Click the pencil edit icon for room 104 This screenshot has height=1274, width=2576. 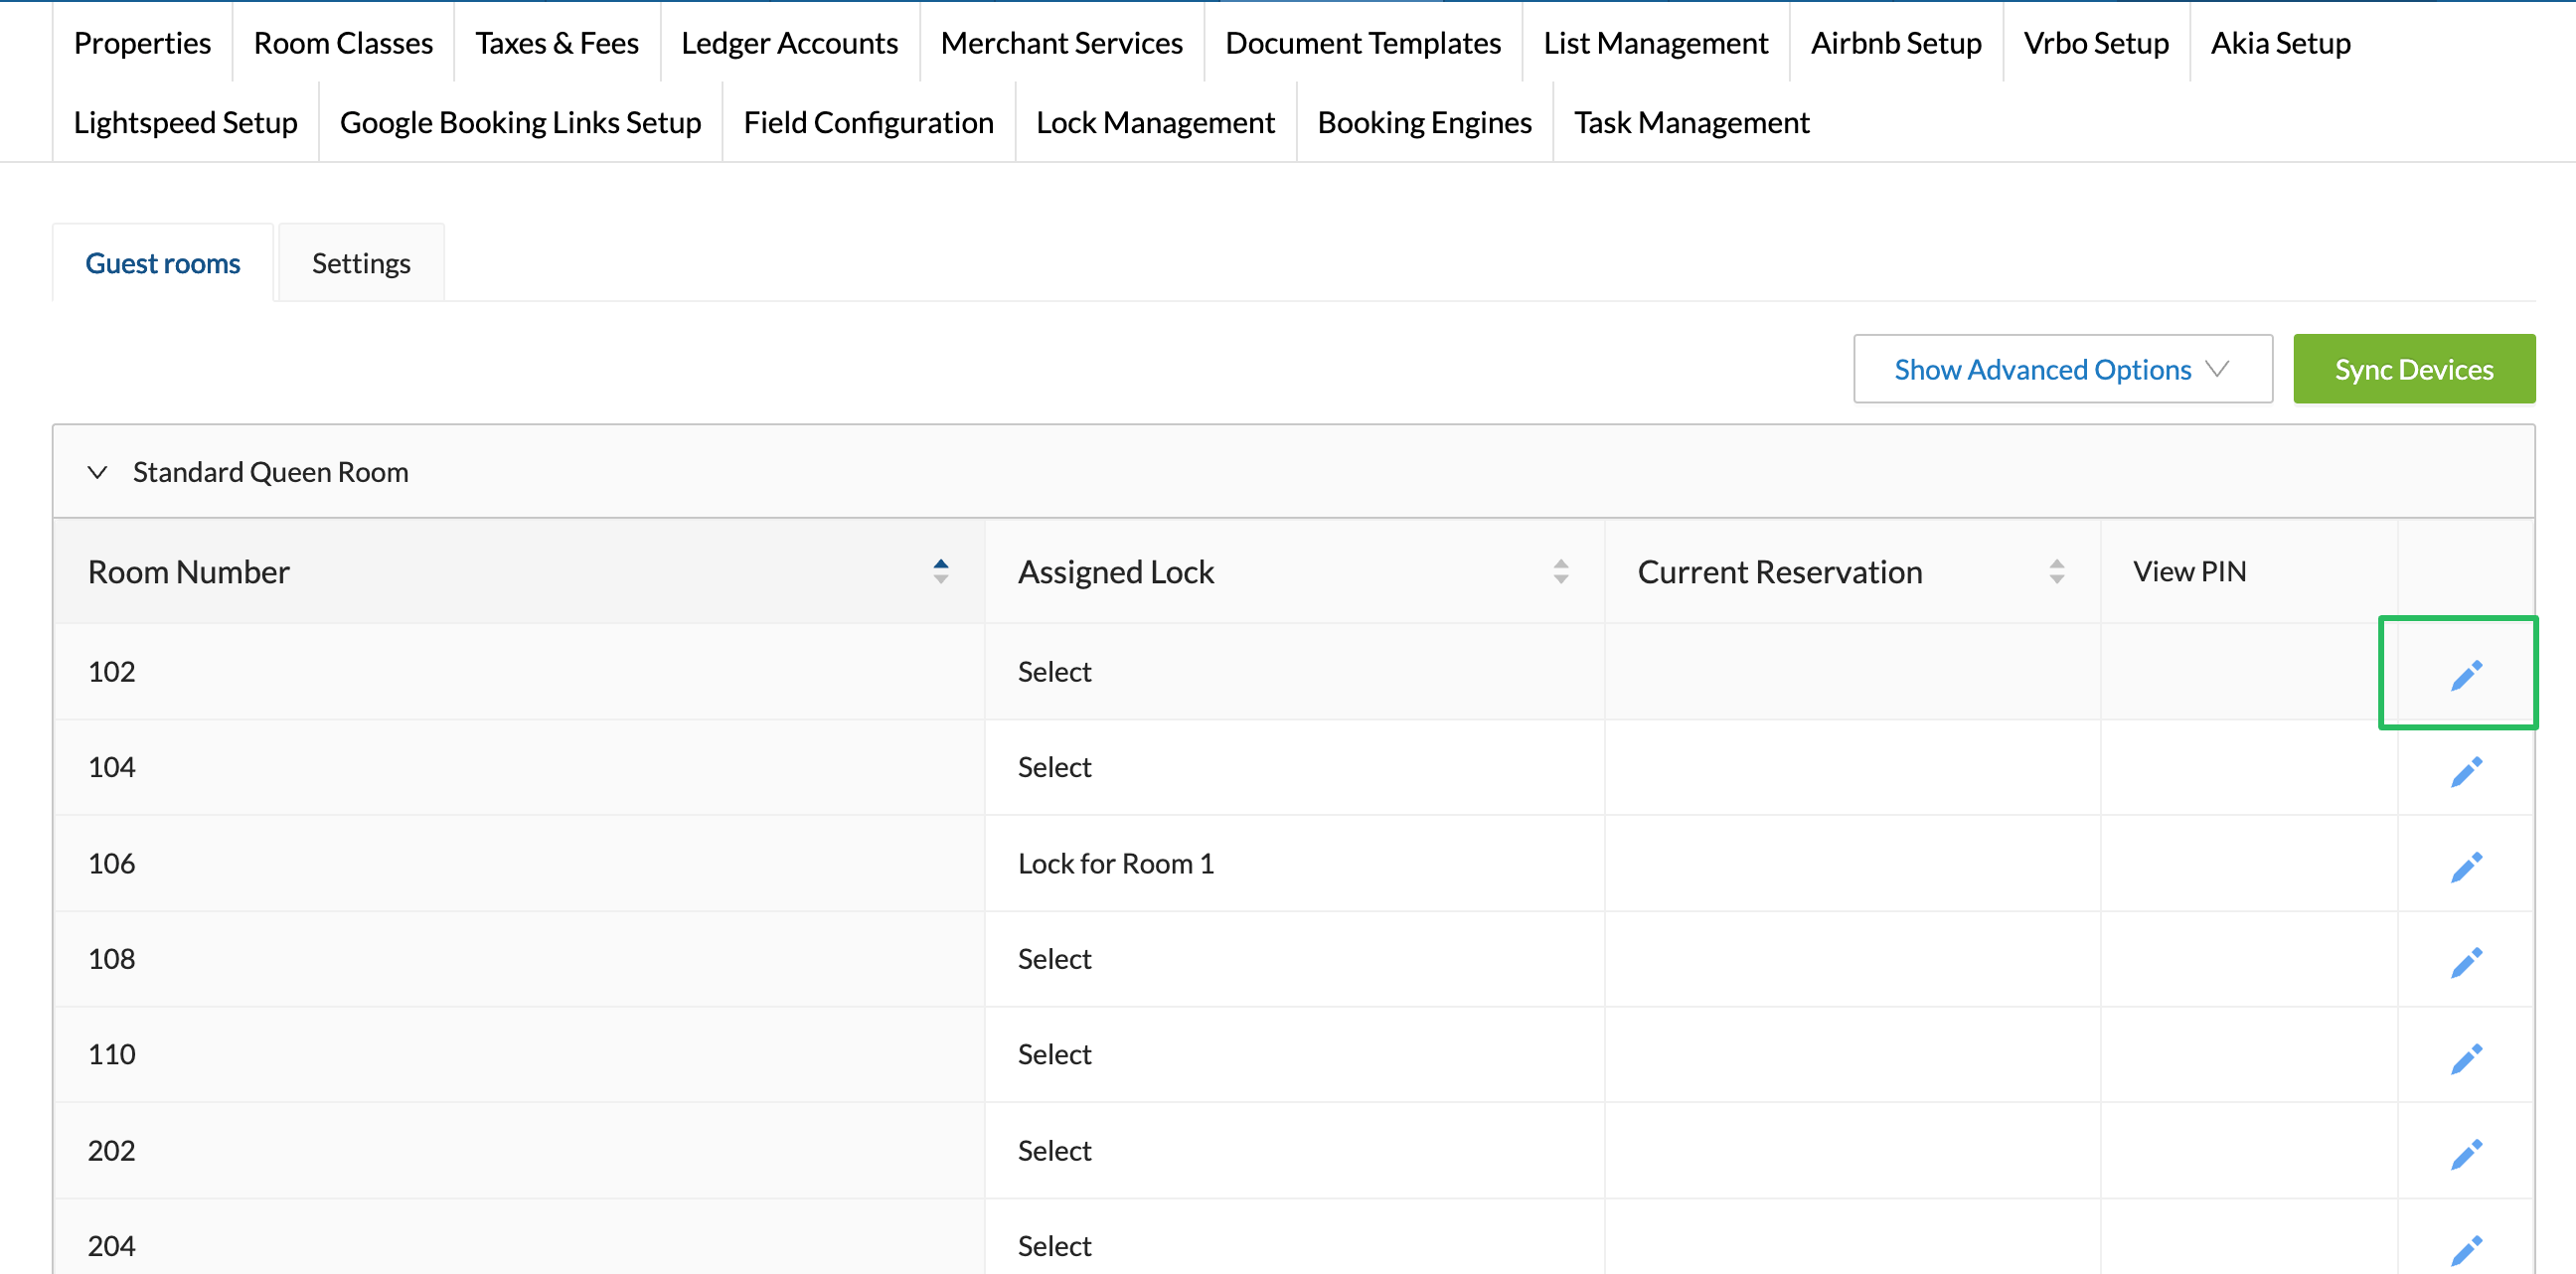[2465, 771]
